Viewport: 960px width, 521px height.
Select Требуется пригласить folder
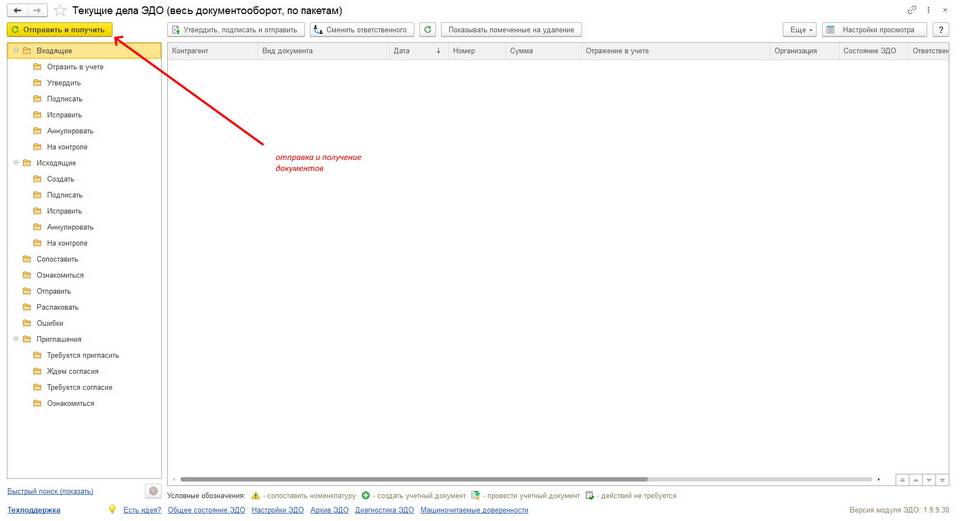[x=83, y=355]
